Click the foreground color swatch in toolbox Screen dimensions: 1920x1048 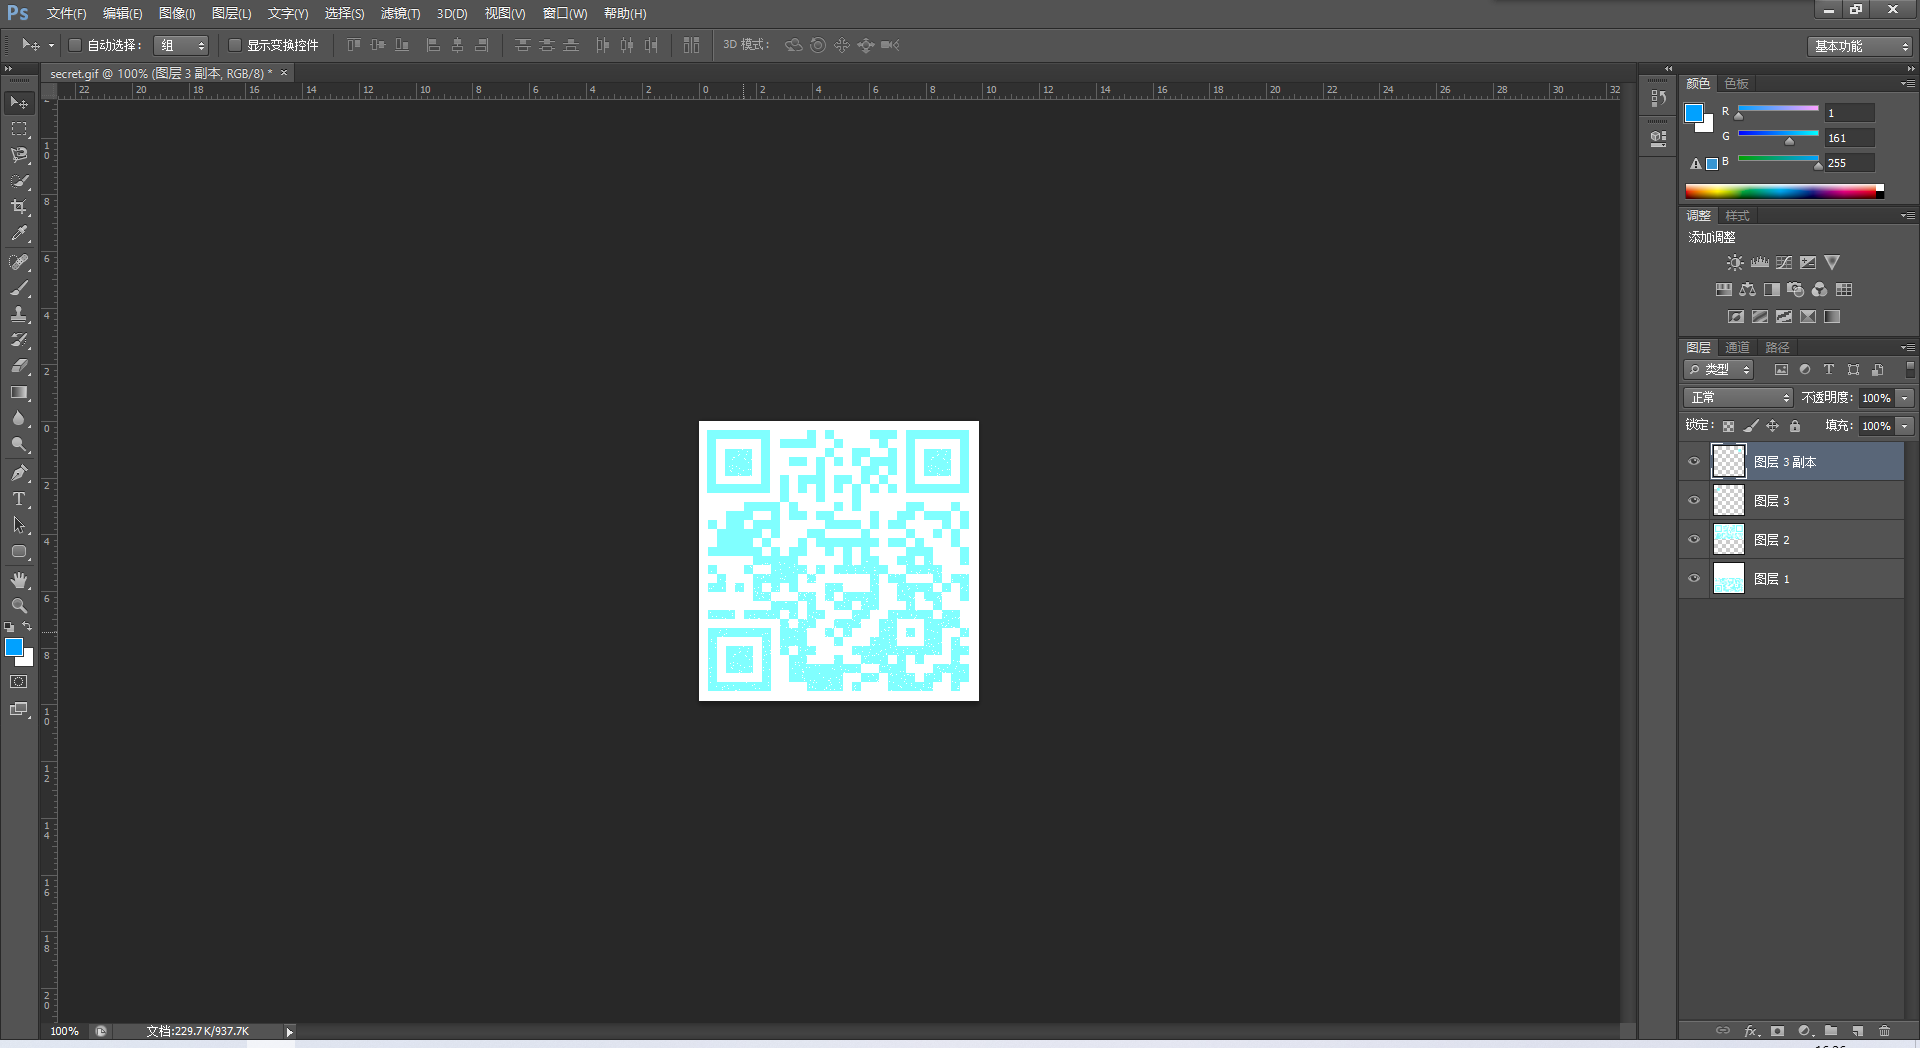[14, 648]
